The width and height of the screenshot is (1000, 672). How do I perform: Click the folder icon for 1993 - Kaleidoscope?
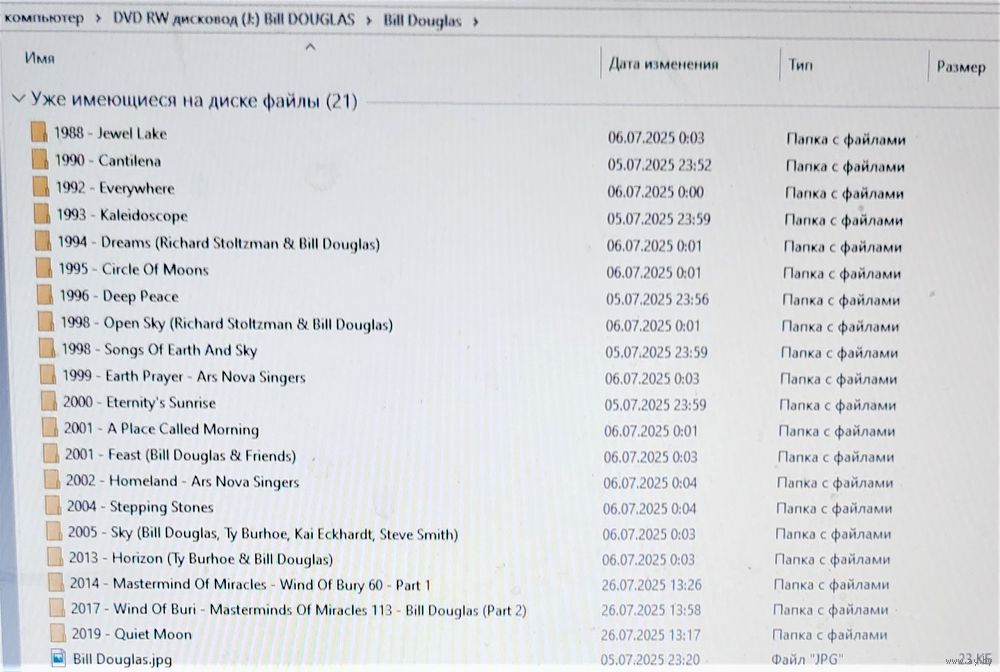(x=41, y=214)
